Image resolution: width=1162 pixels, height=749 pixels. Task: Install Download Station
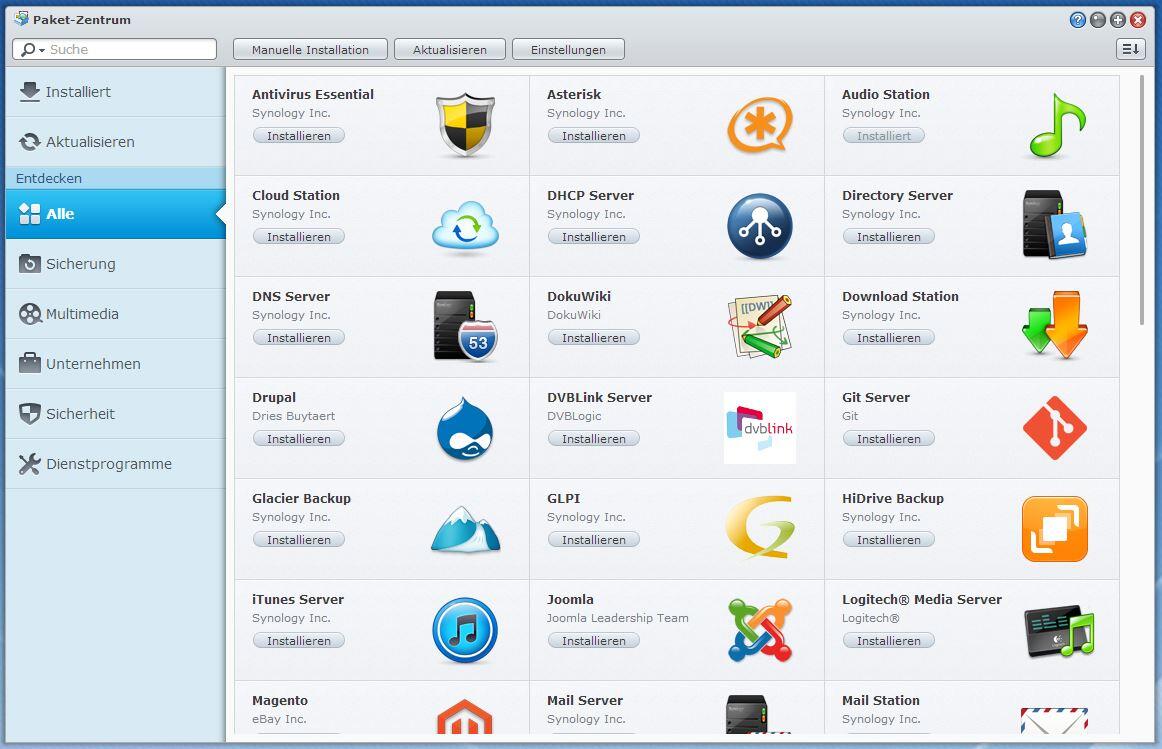click(889, 337)
